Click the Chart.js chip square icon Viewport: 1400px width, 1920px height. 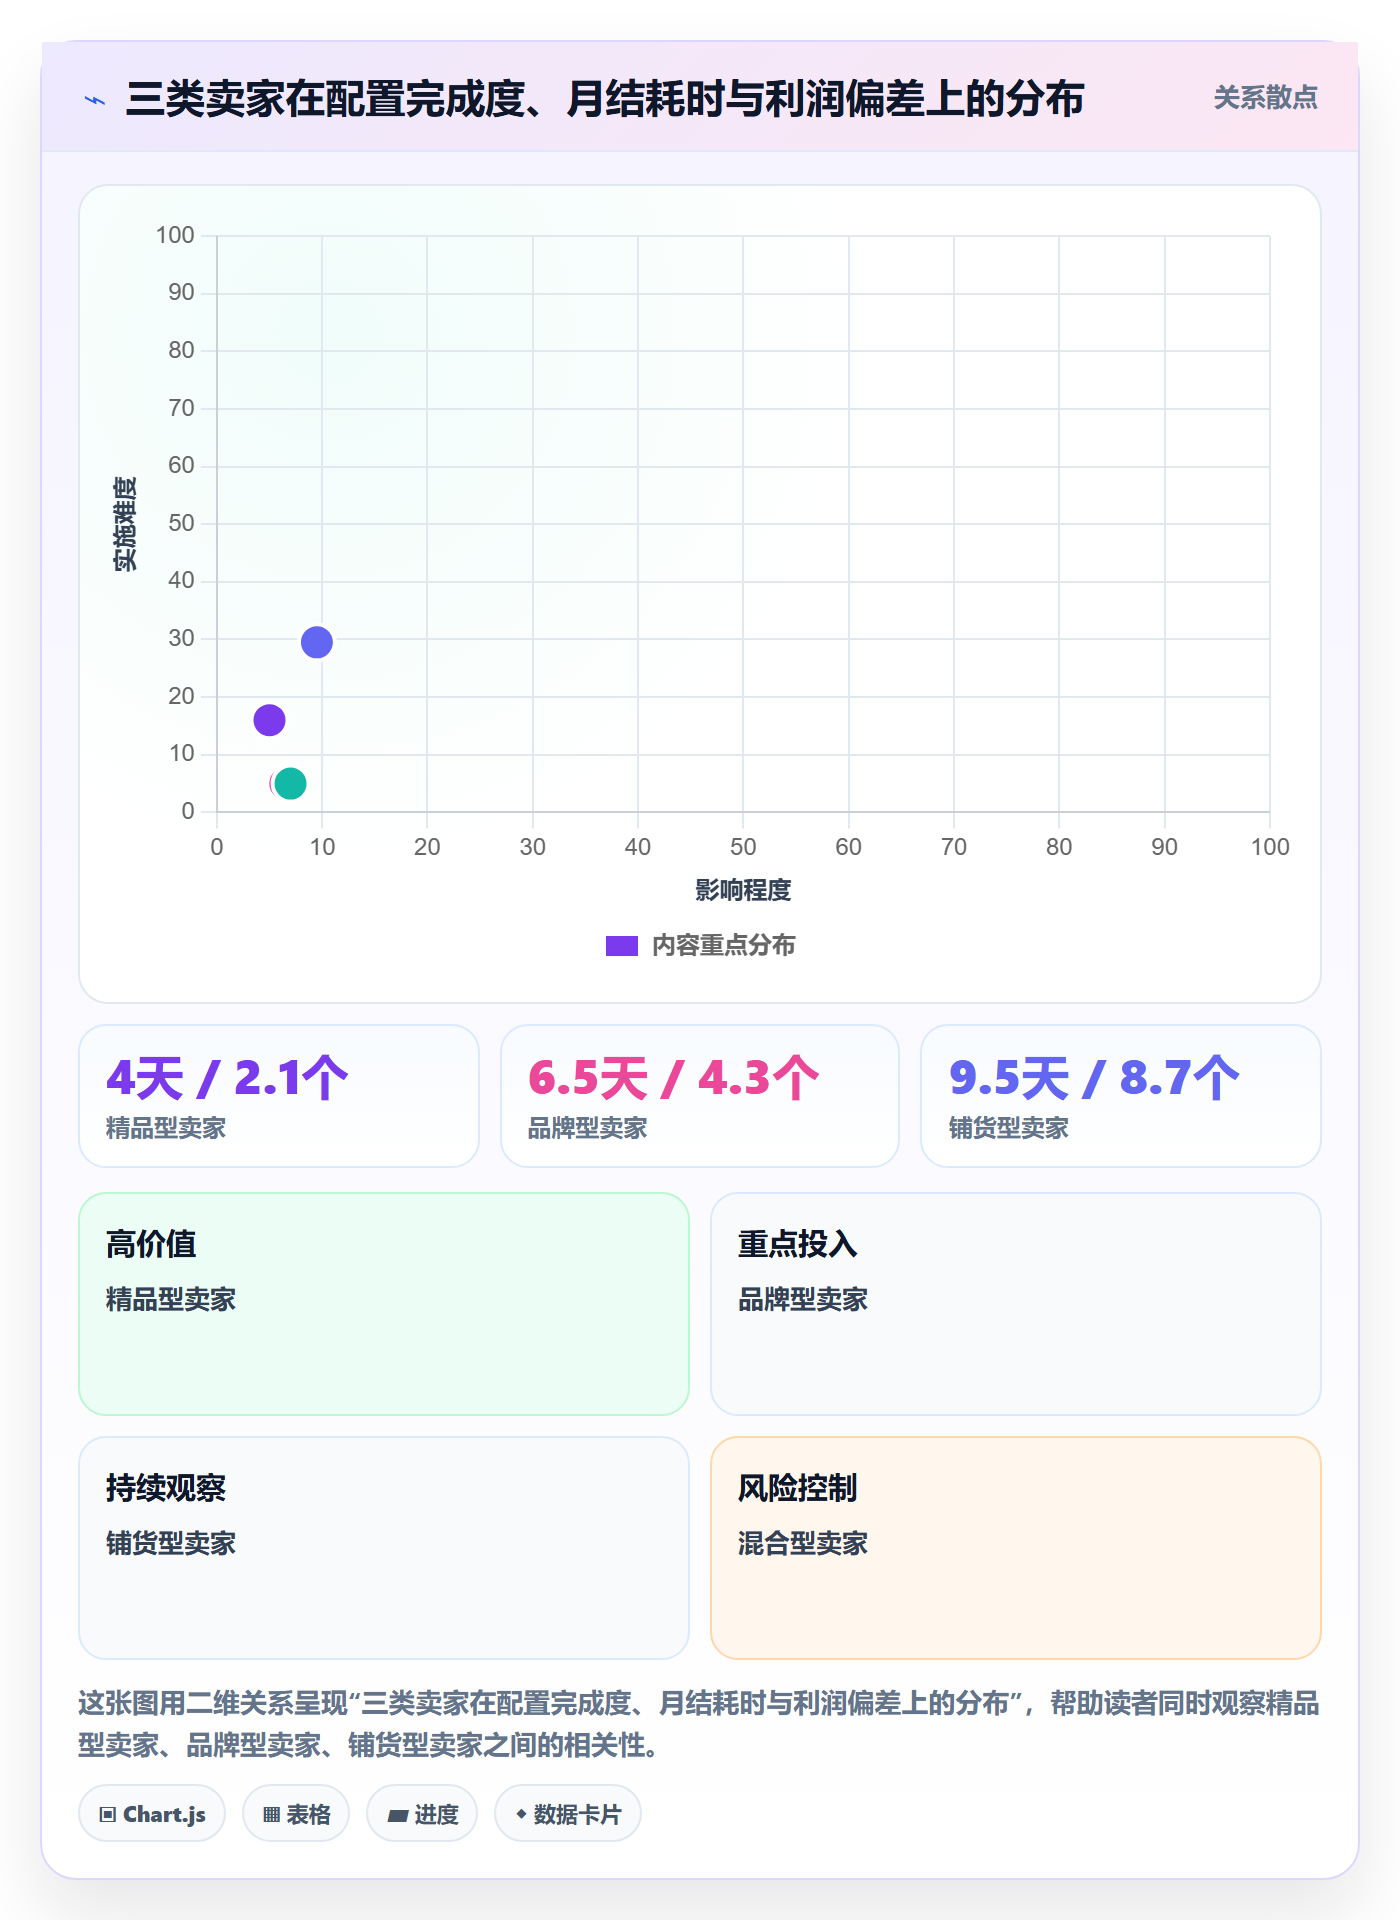108,1815
